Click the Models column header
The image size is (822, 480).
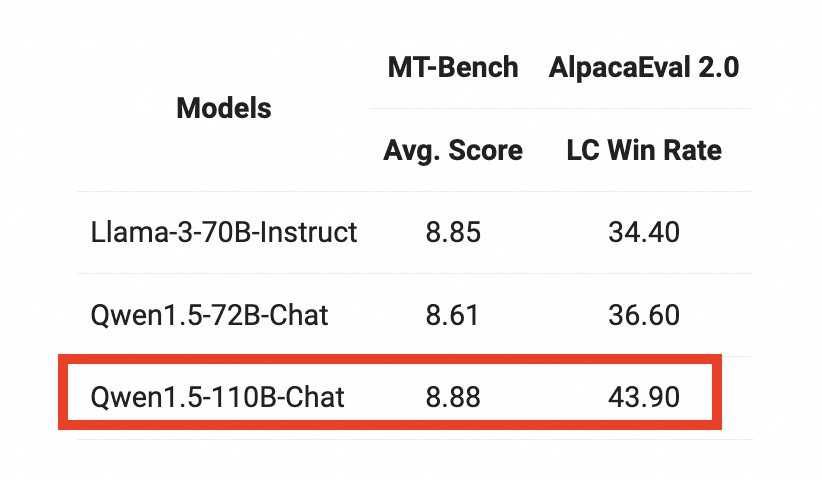(x=223, y=108)
